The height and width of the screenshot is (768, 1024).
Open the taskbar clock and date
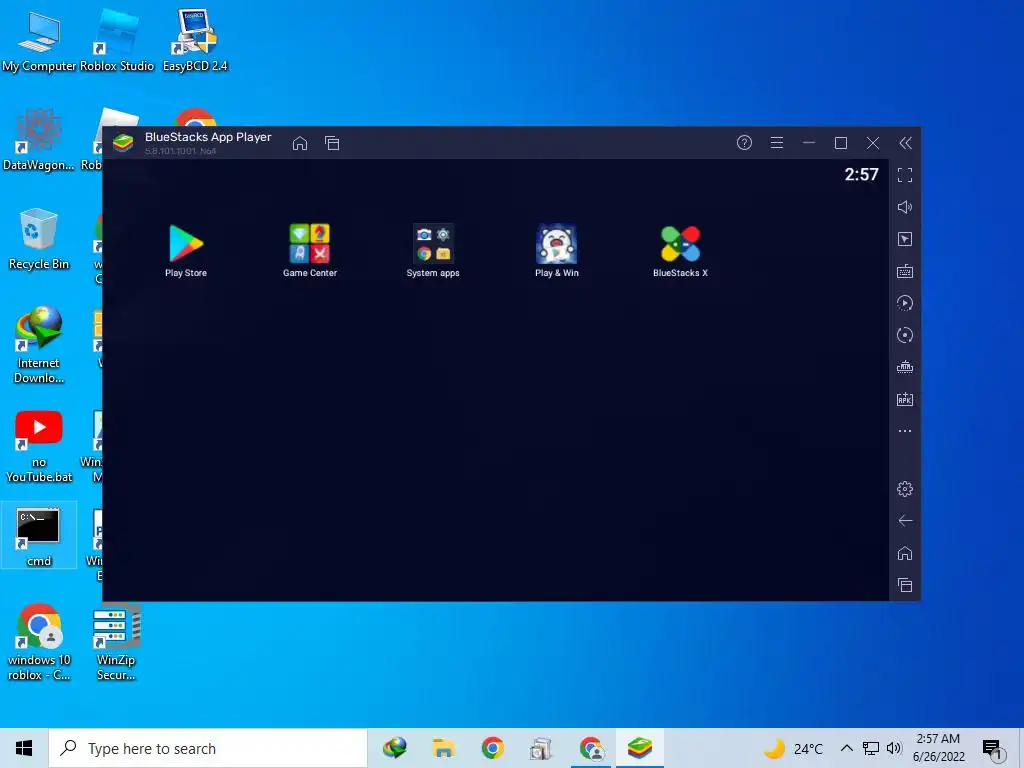(x=938, y=748)
